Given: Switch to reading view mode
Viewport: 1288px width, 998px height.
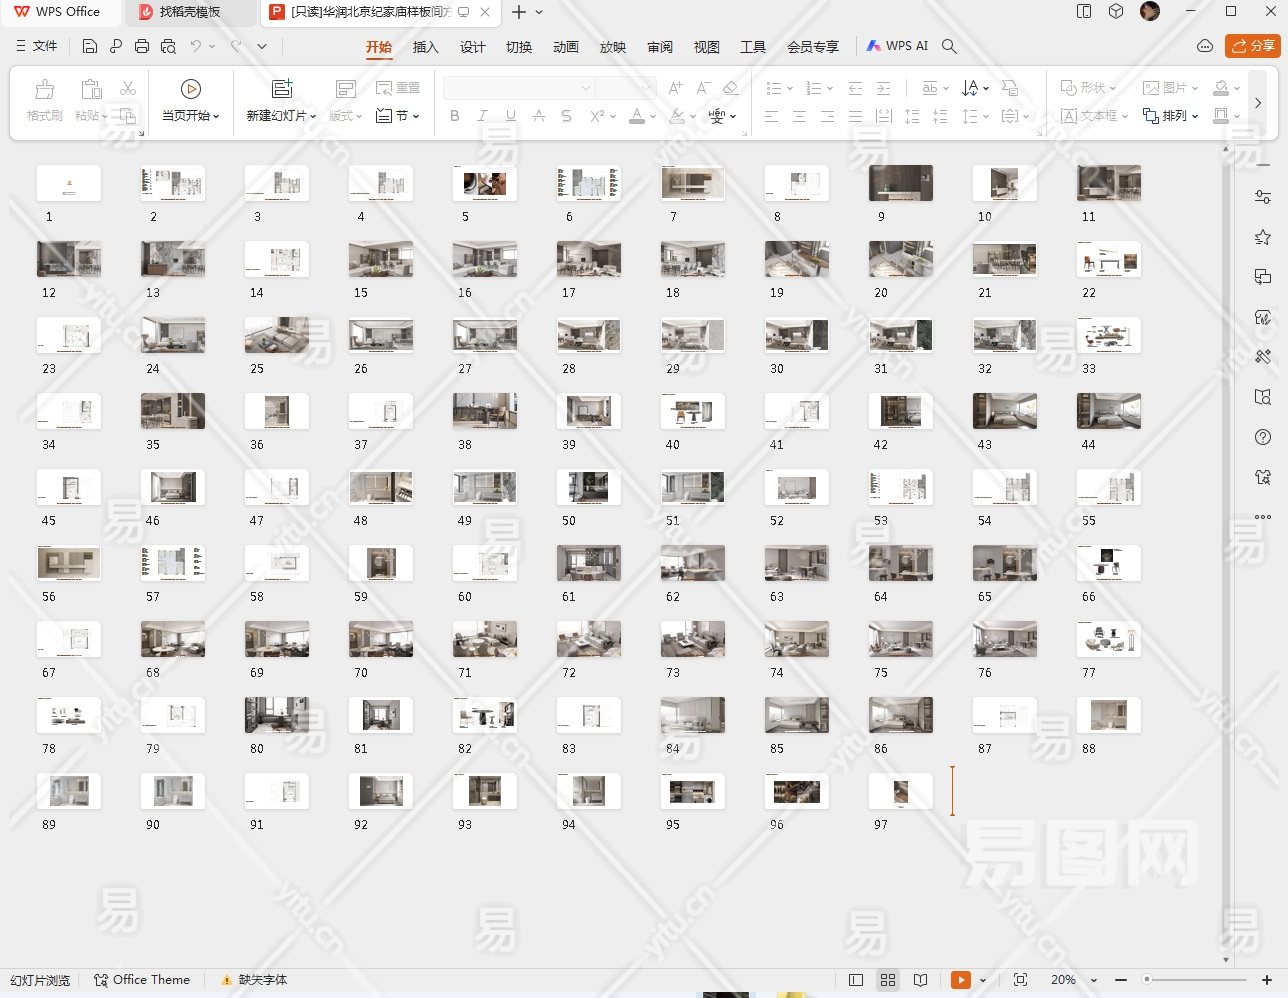Looking at the screenshot, I should (x=921, y=980).
